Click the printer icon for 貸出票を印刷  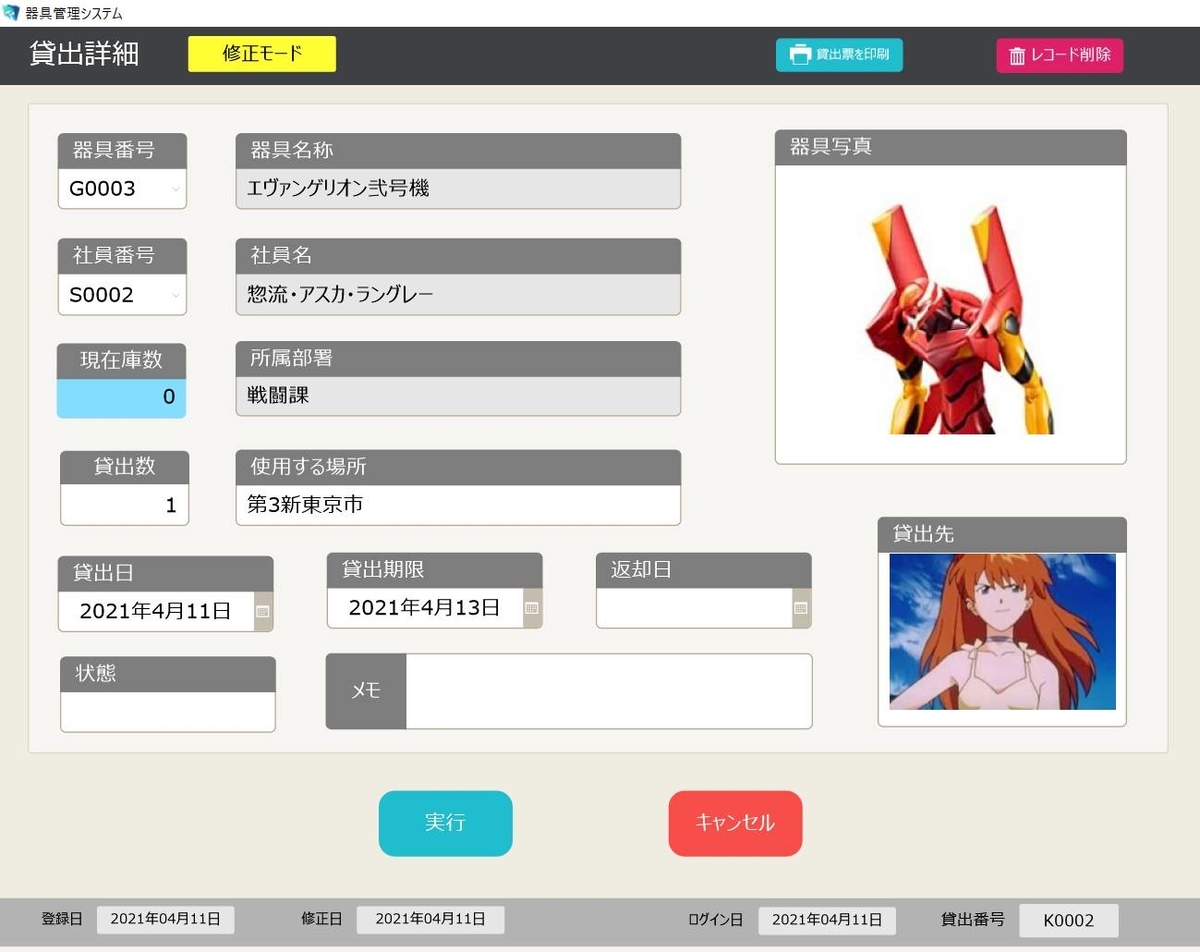tap(800, 55)
